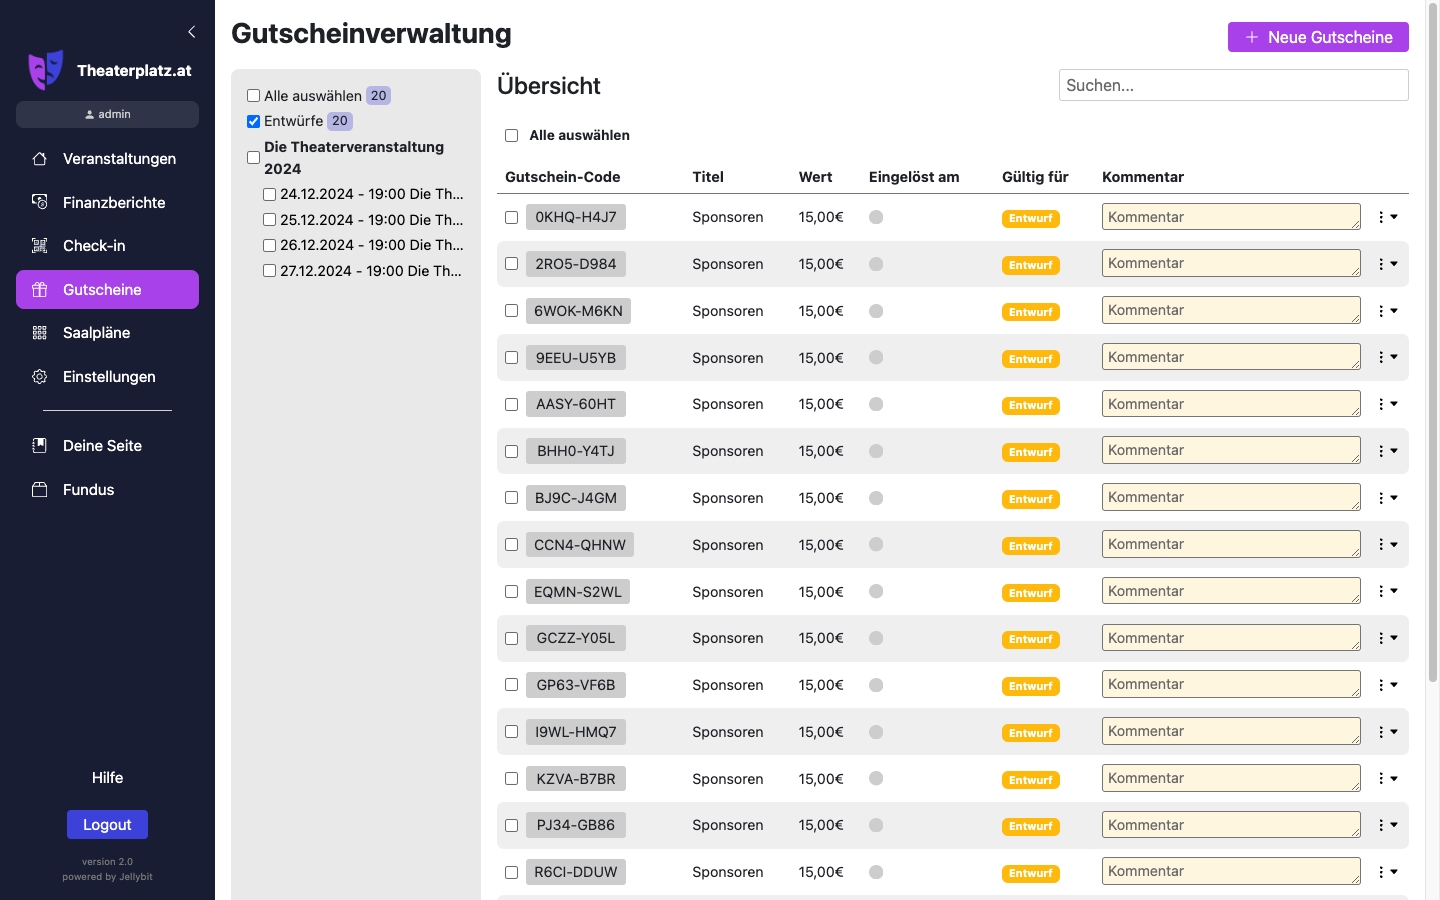Focus the Suchen search field

tap(1233, 86)
